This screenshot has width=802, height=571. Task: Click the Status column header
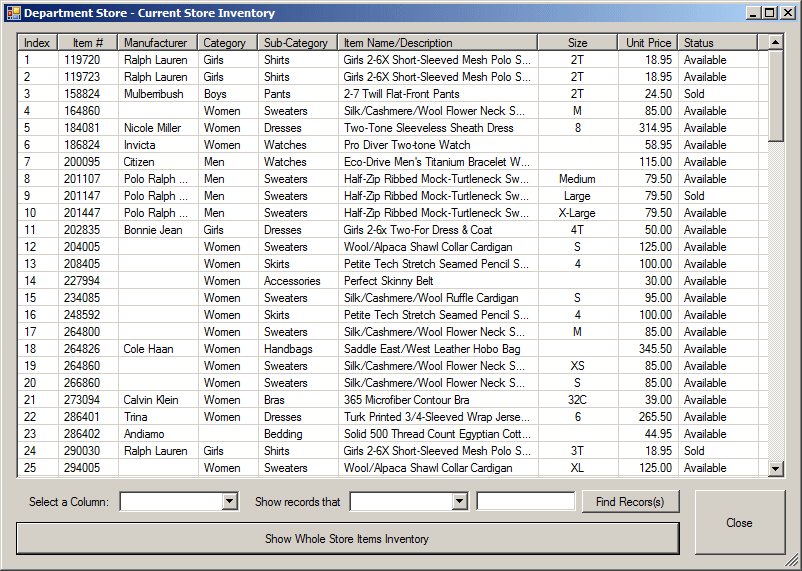click(718, 43)
